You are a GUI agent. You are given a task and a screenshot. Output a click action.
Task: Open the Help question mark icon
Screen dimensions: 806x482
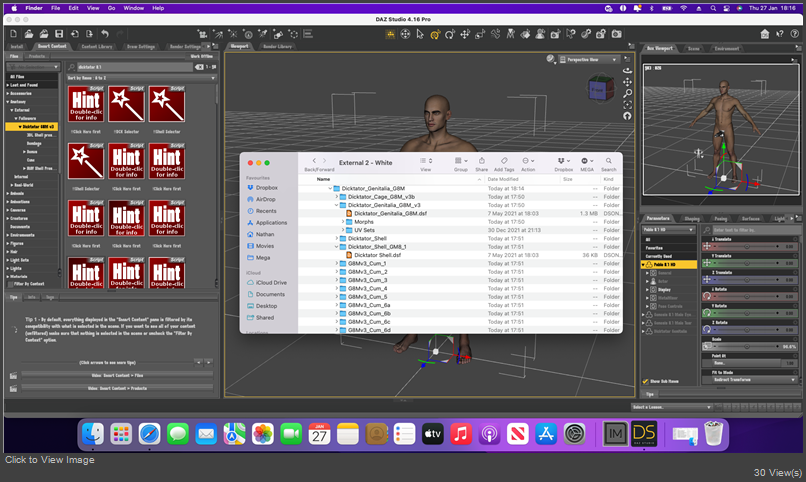tap(795, 34)
